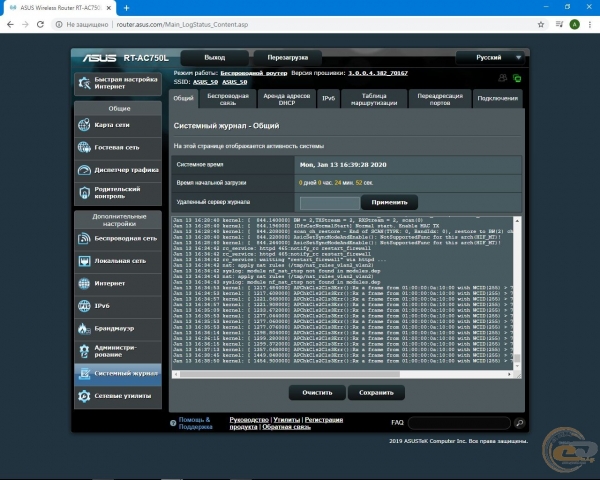
Task: Click the connected clients status icon
Action: 502,78
